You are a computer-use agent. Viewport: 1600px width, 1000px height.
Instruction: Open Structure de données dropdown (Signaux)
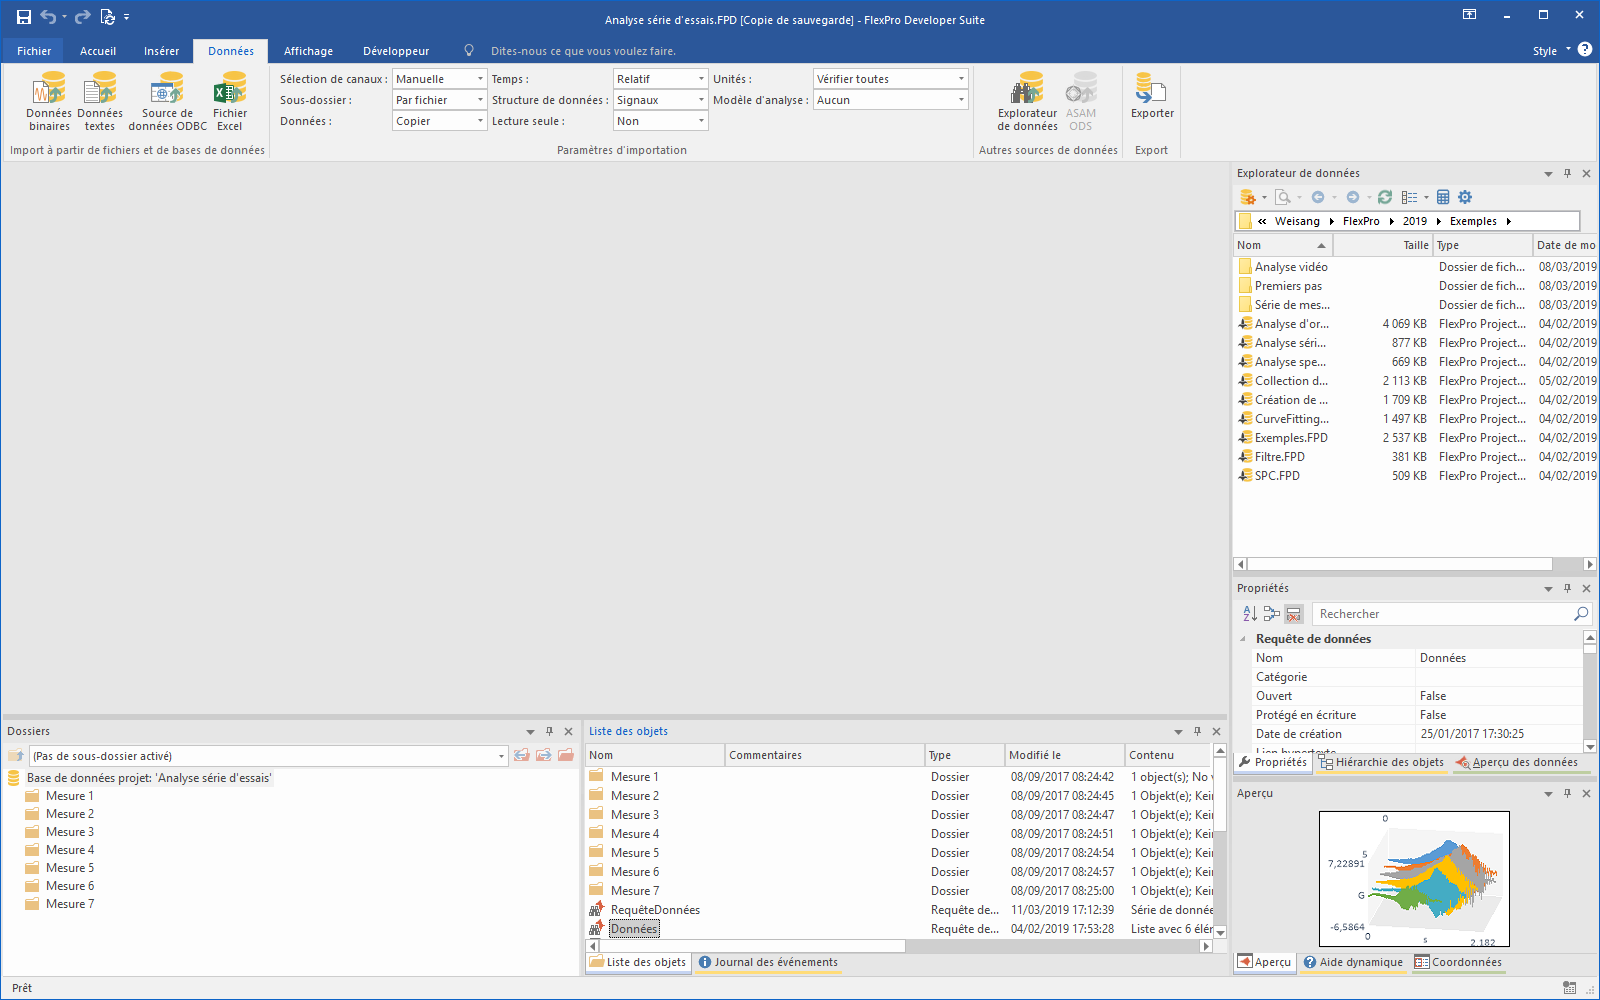click(x=660, y=100)
